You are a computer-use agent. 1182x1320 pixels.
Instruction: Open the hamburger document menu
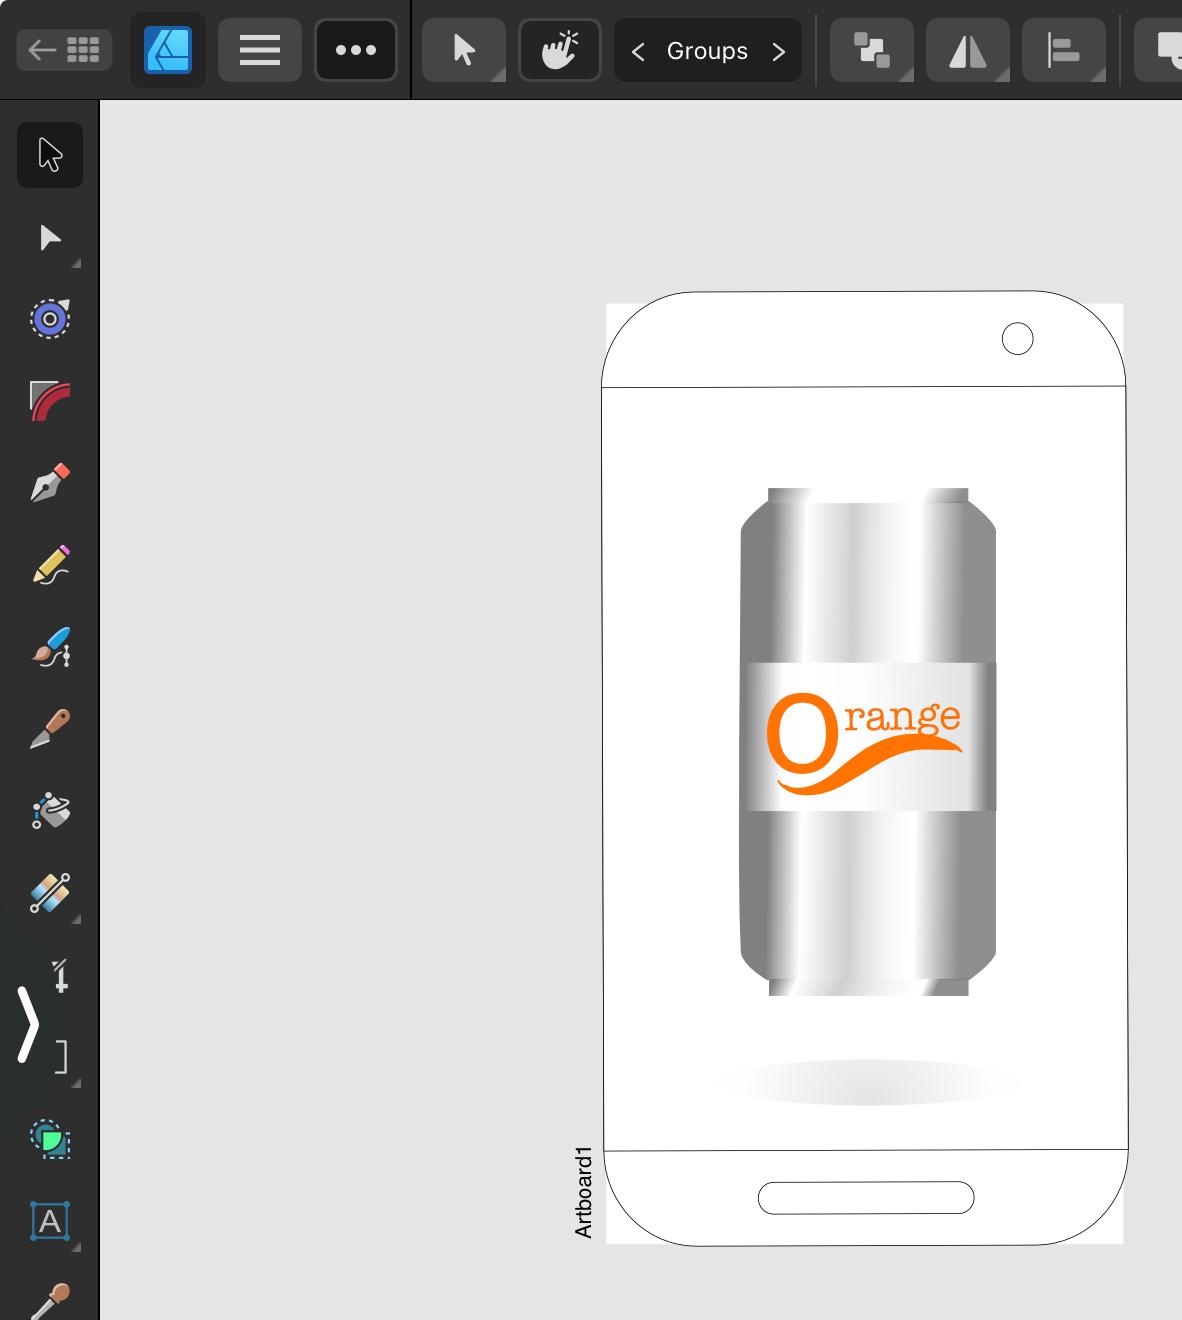[x=260, y=50]
